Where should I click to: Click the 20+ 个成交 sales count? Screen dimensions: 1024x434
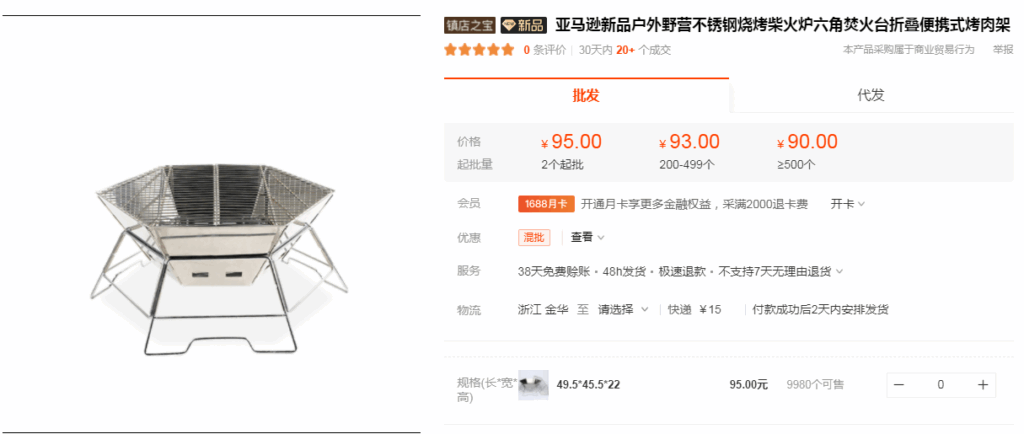pos(643,50)
